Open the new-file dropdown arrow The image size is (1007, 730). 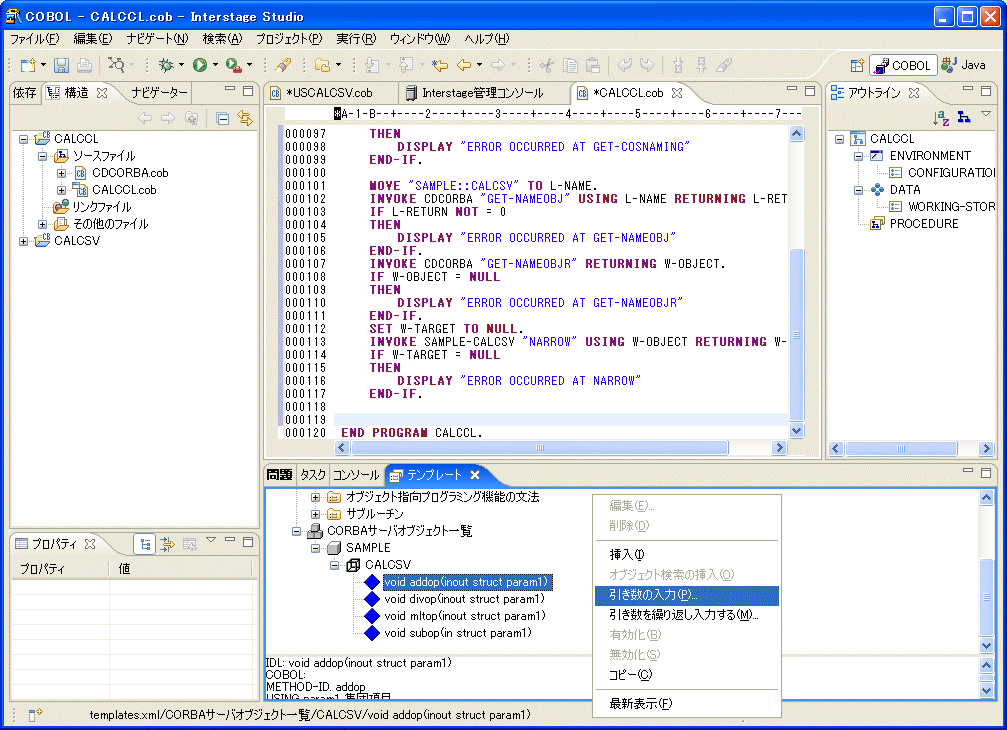tap(43, 65)
